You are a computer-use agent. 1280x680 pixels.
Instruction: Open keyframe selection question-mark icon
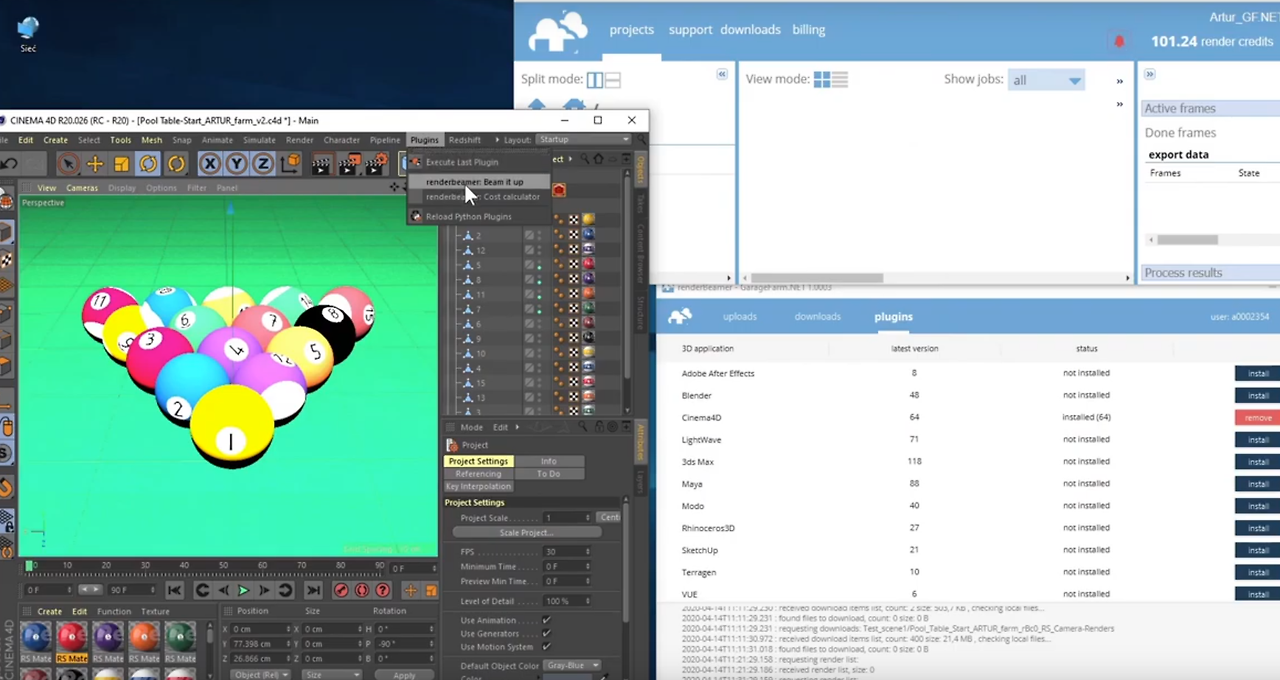coord(382,590)
